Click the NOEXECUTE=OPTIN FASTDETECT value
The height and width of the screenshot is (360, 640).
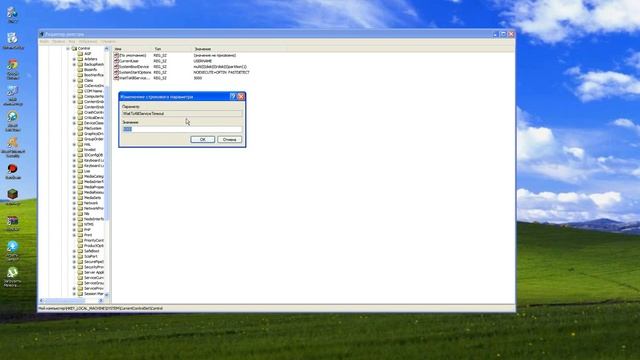(x=221, y=72)
